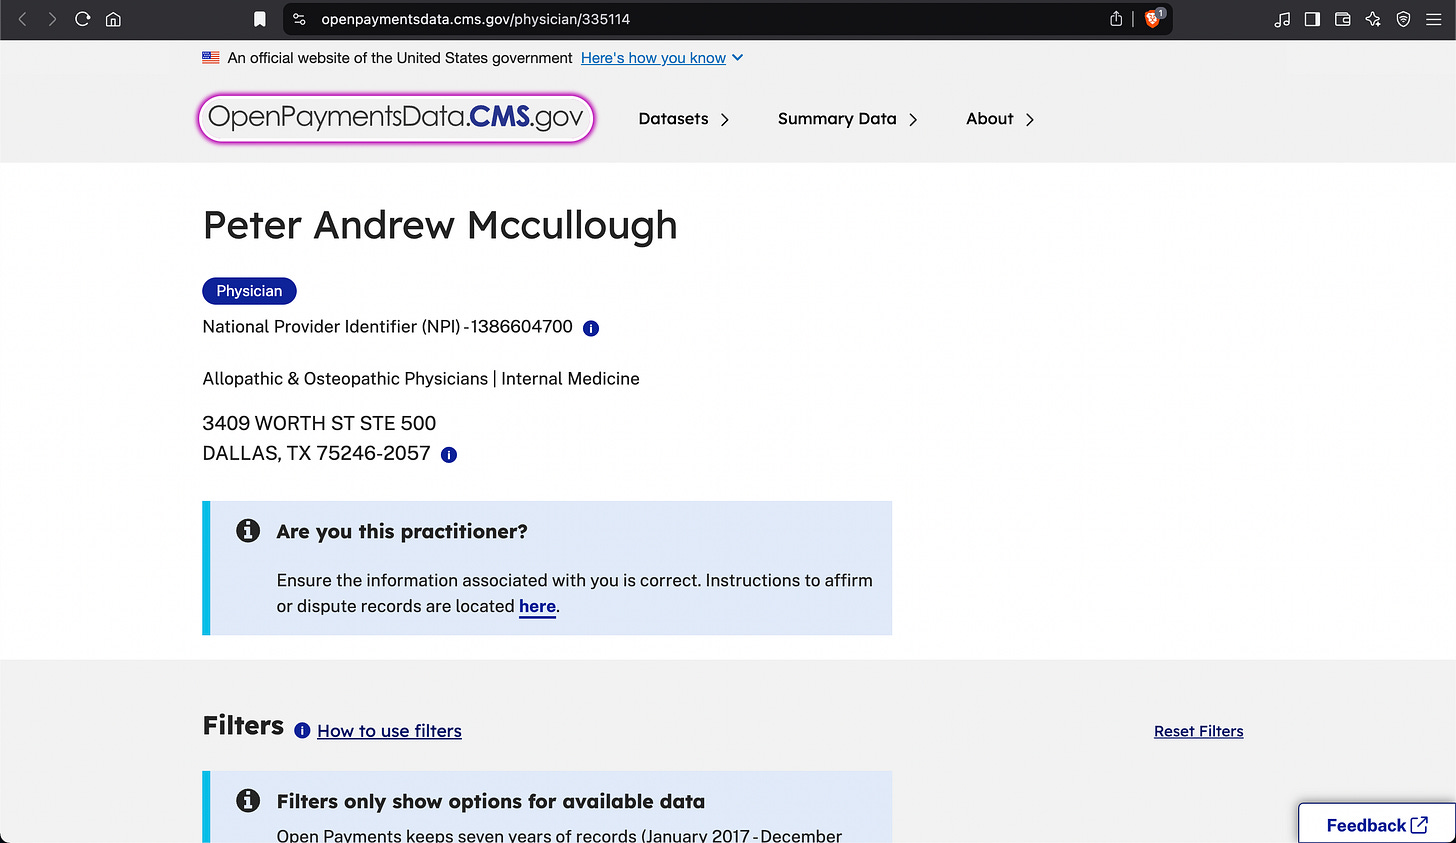
Task: Open the Feedback button
Action: pos(1377,823)
